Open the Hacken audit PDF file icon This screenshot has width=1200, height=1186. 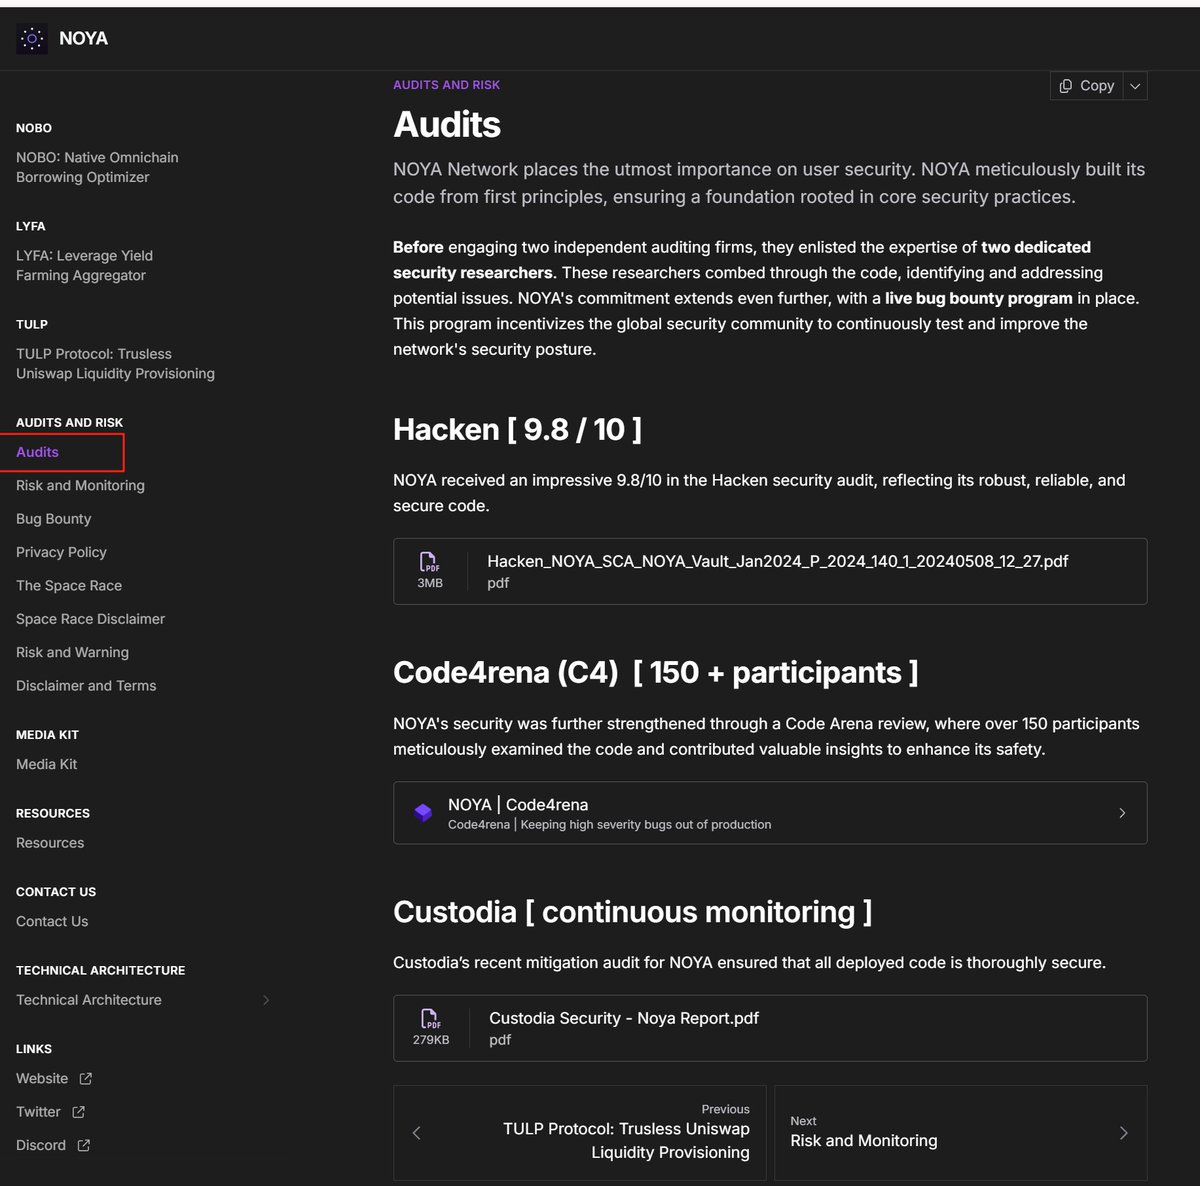(x=429, y=562)
